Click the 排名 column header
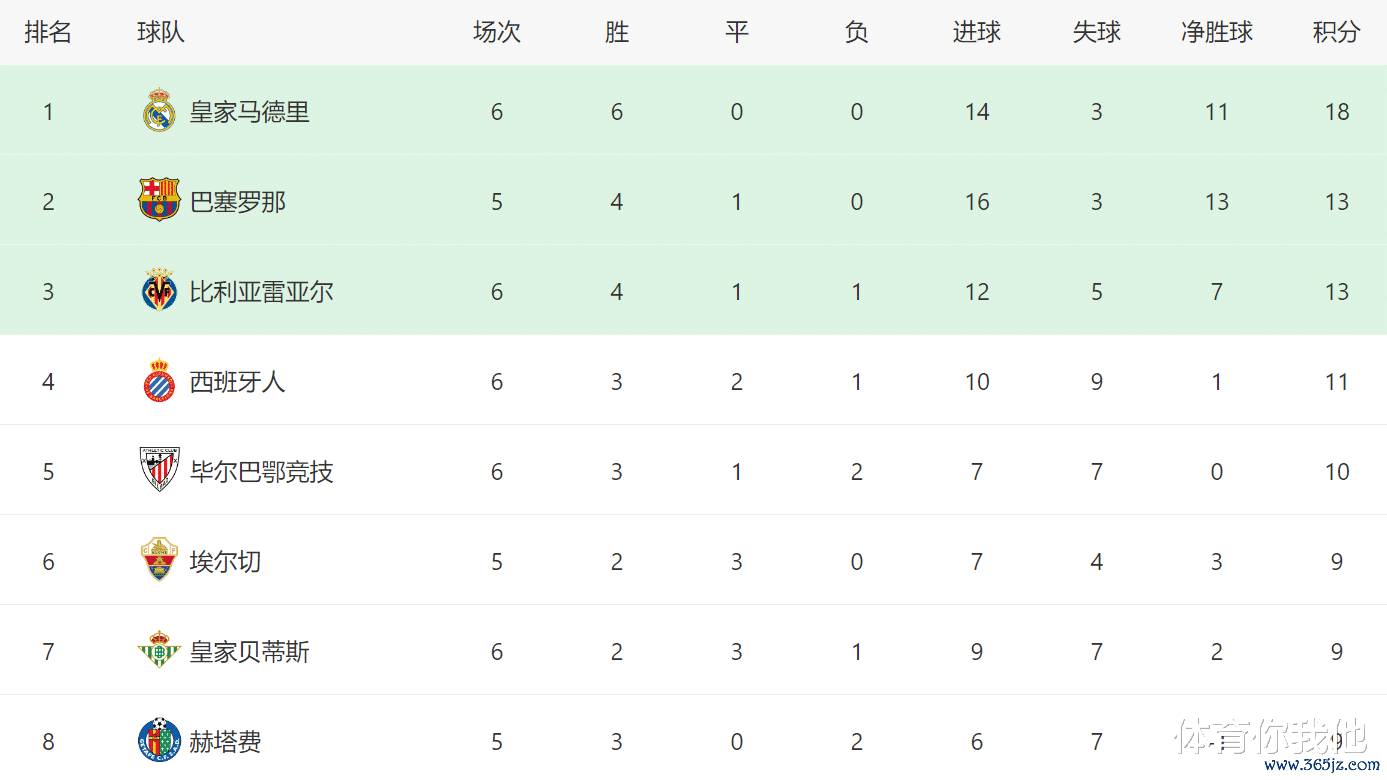1387x780 pixels. coord(48,32)
